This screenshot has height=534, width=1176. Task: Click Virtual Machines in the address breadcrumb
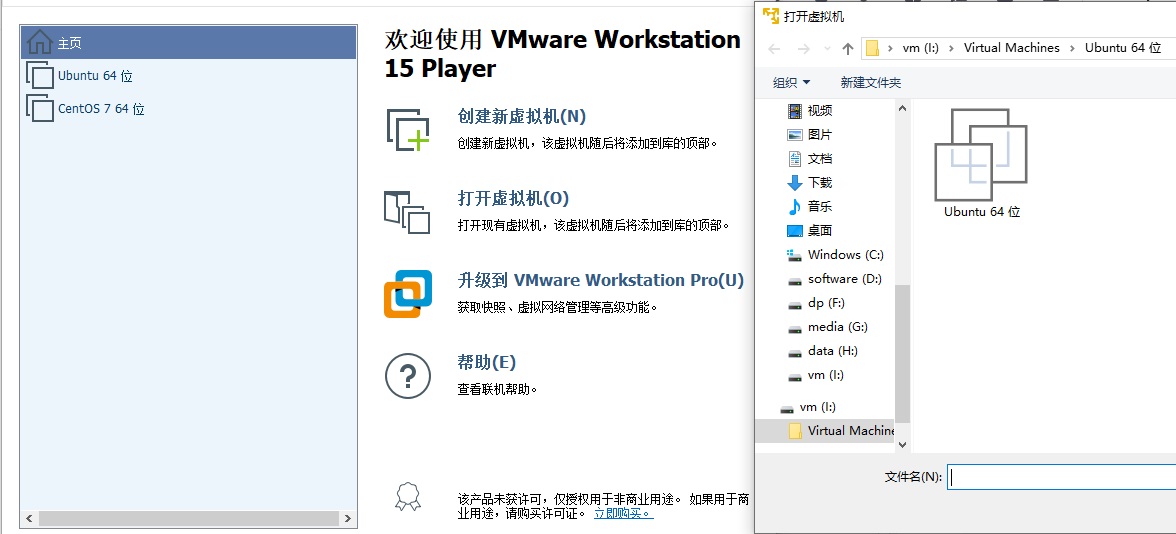[1012, 48]
